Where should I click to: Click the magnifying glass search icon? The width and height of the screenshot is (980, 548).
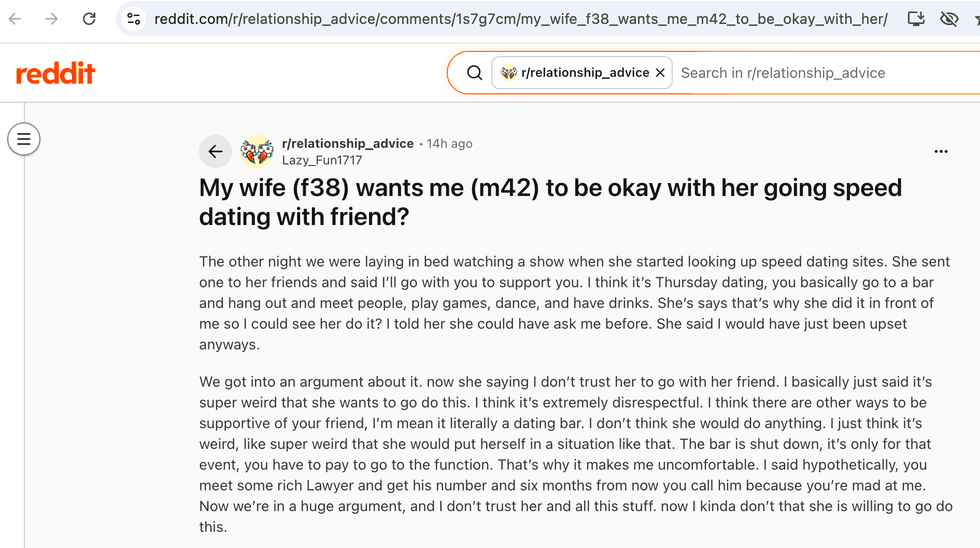pos(474,73)
